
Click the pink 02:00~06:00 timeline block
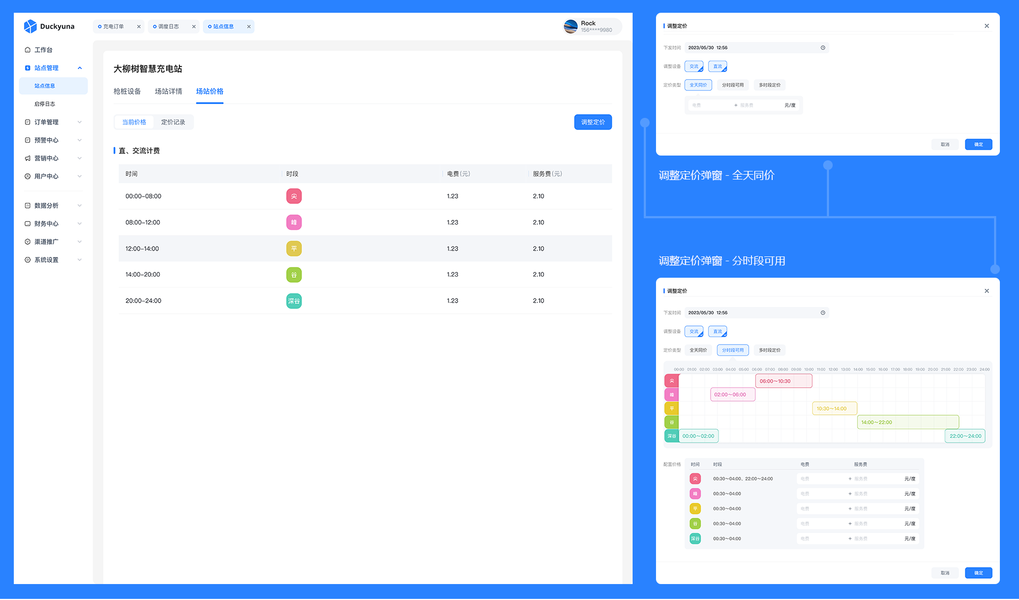[x=733, y=395]
